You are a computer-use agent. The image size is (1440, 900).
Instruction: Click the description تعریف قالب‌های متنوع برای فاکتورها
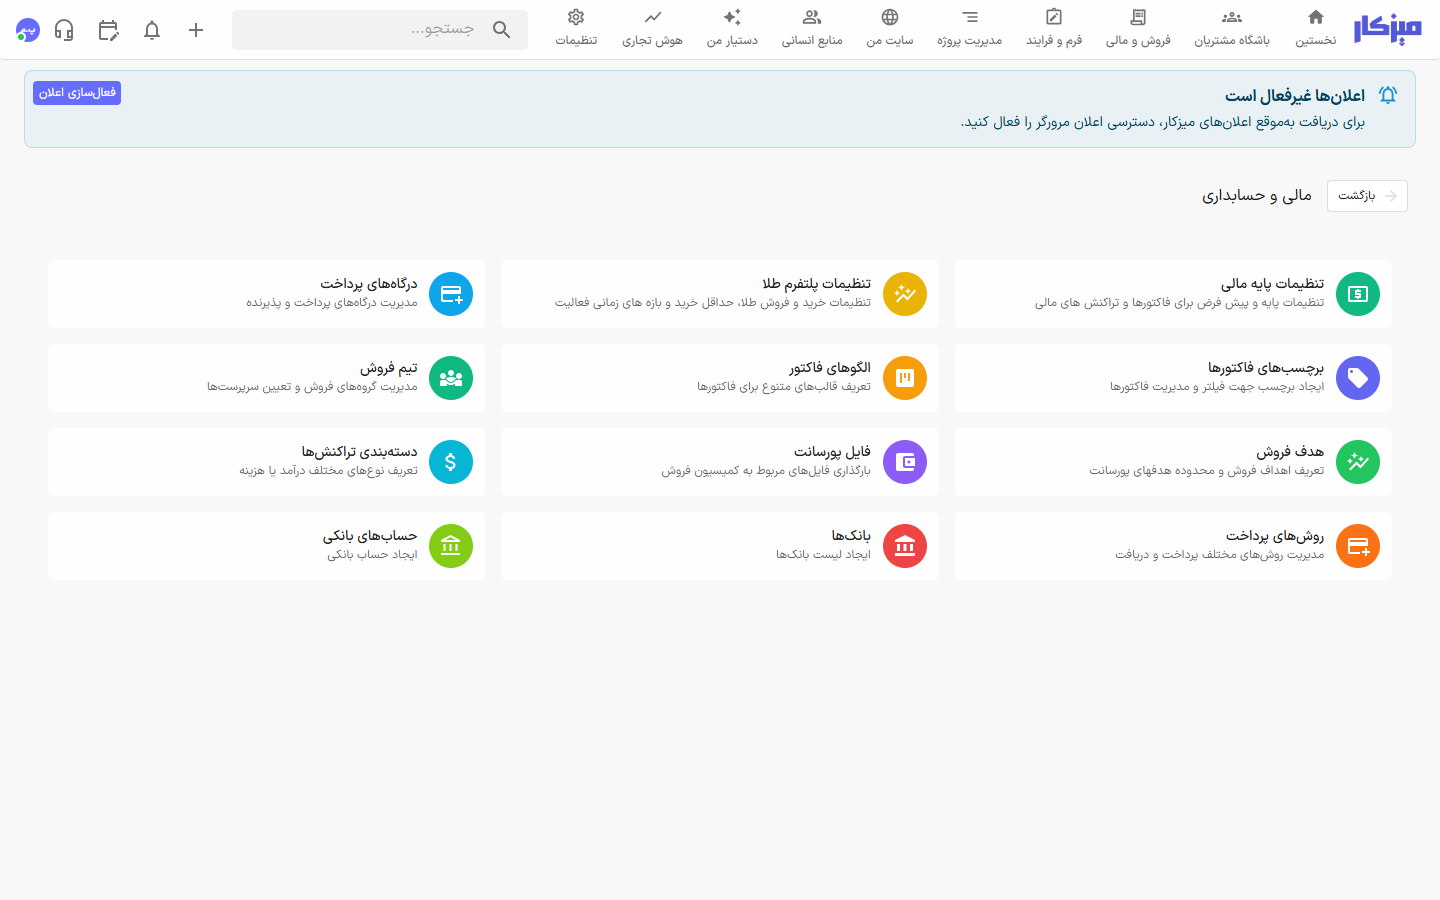[x=784, y=387]
